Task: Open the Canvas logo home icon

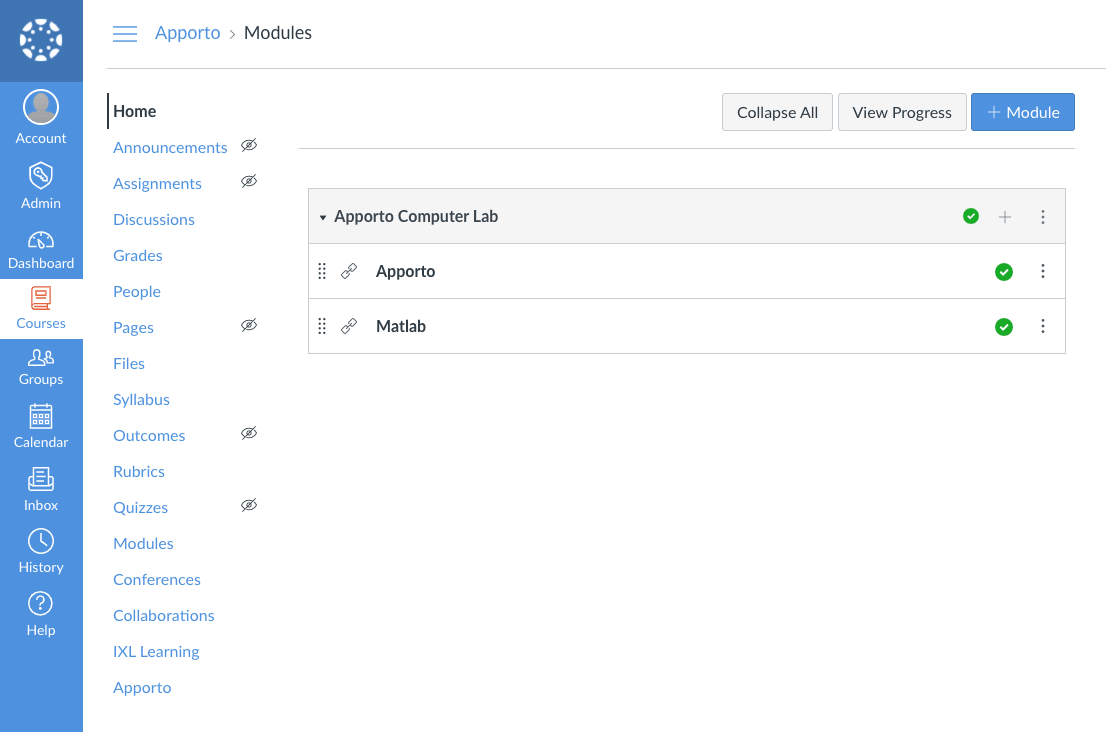Action: pyautogui.click(x=41, y=41)
